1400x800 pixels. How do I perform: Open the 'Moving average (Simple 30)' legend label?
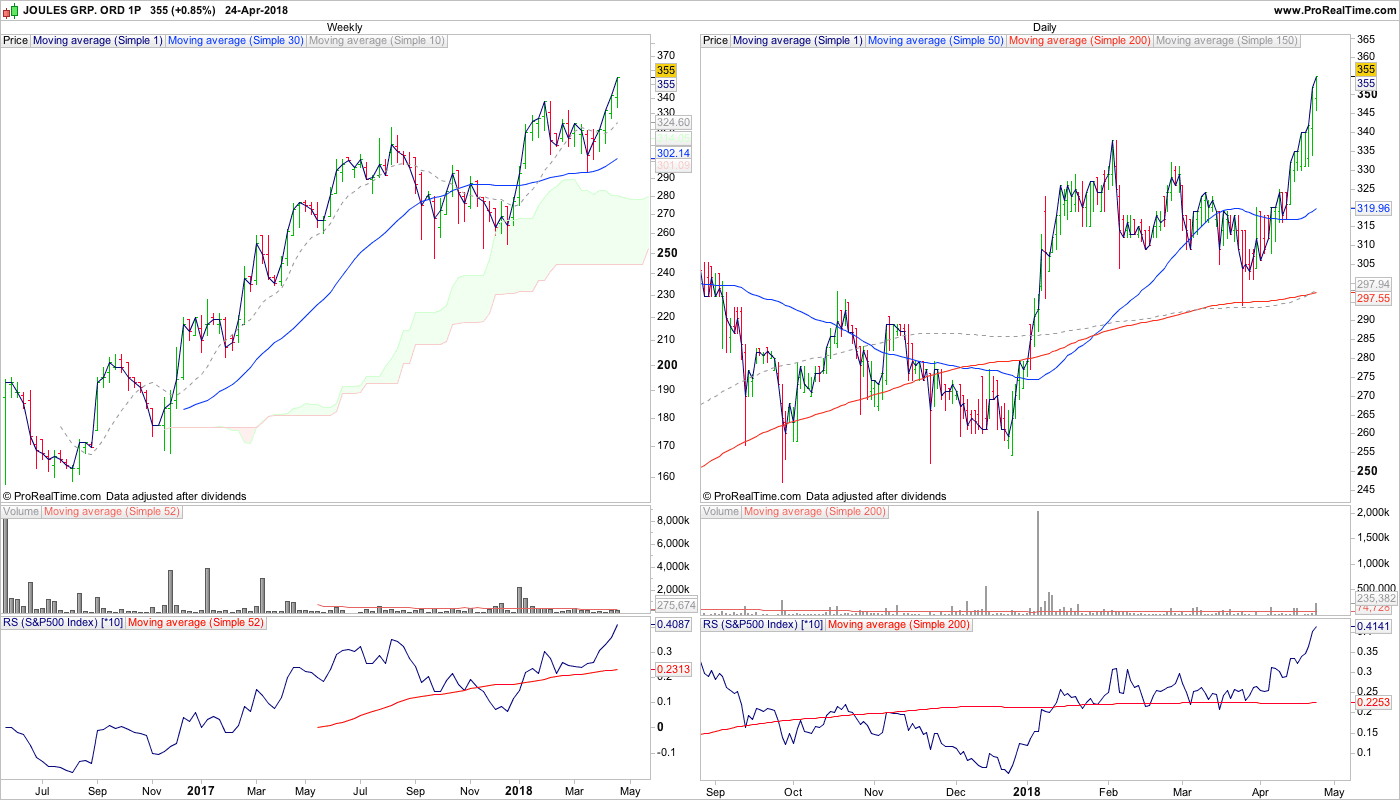236,41
